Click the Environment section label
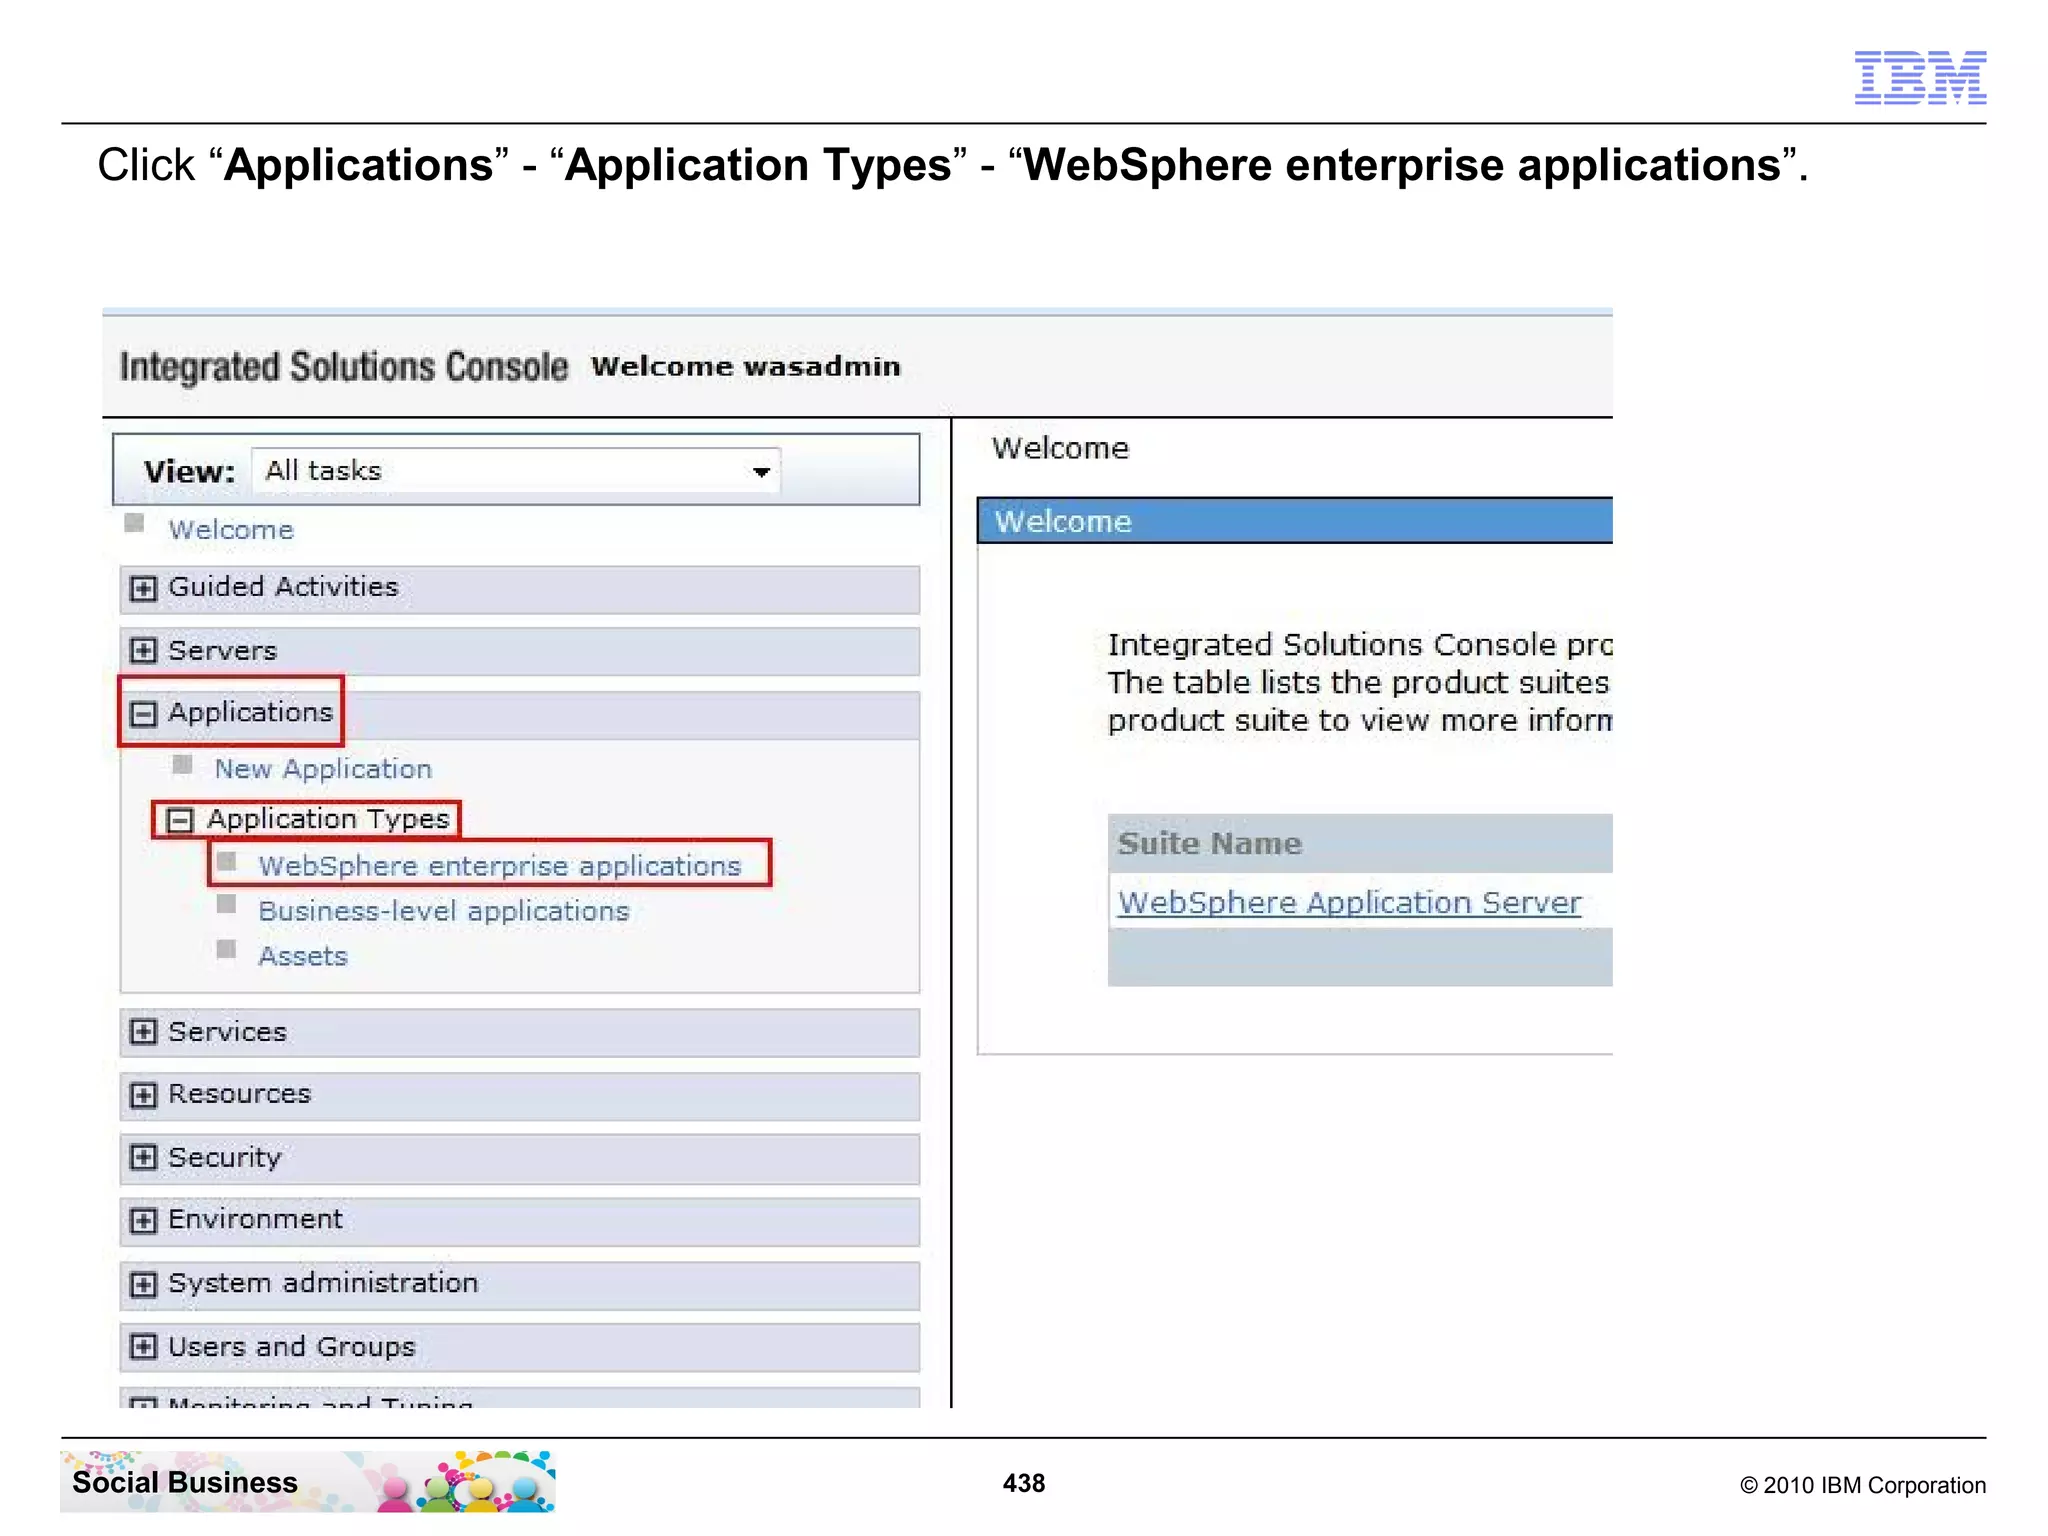2048x1536 pixels. click(x=255, y=1220)
